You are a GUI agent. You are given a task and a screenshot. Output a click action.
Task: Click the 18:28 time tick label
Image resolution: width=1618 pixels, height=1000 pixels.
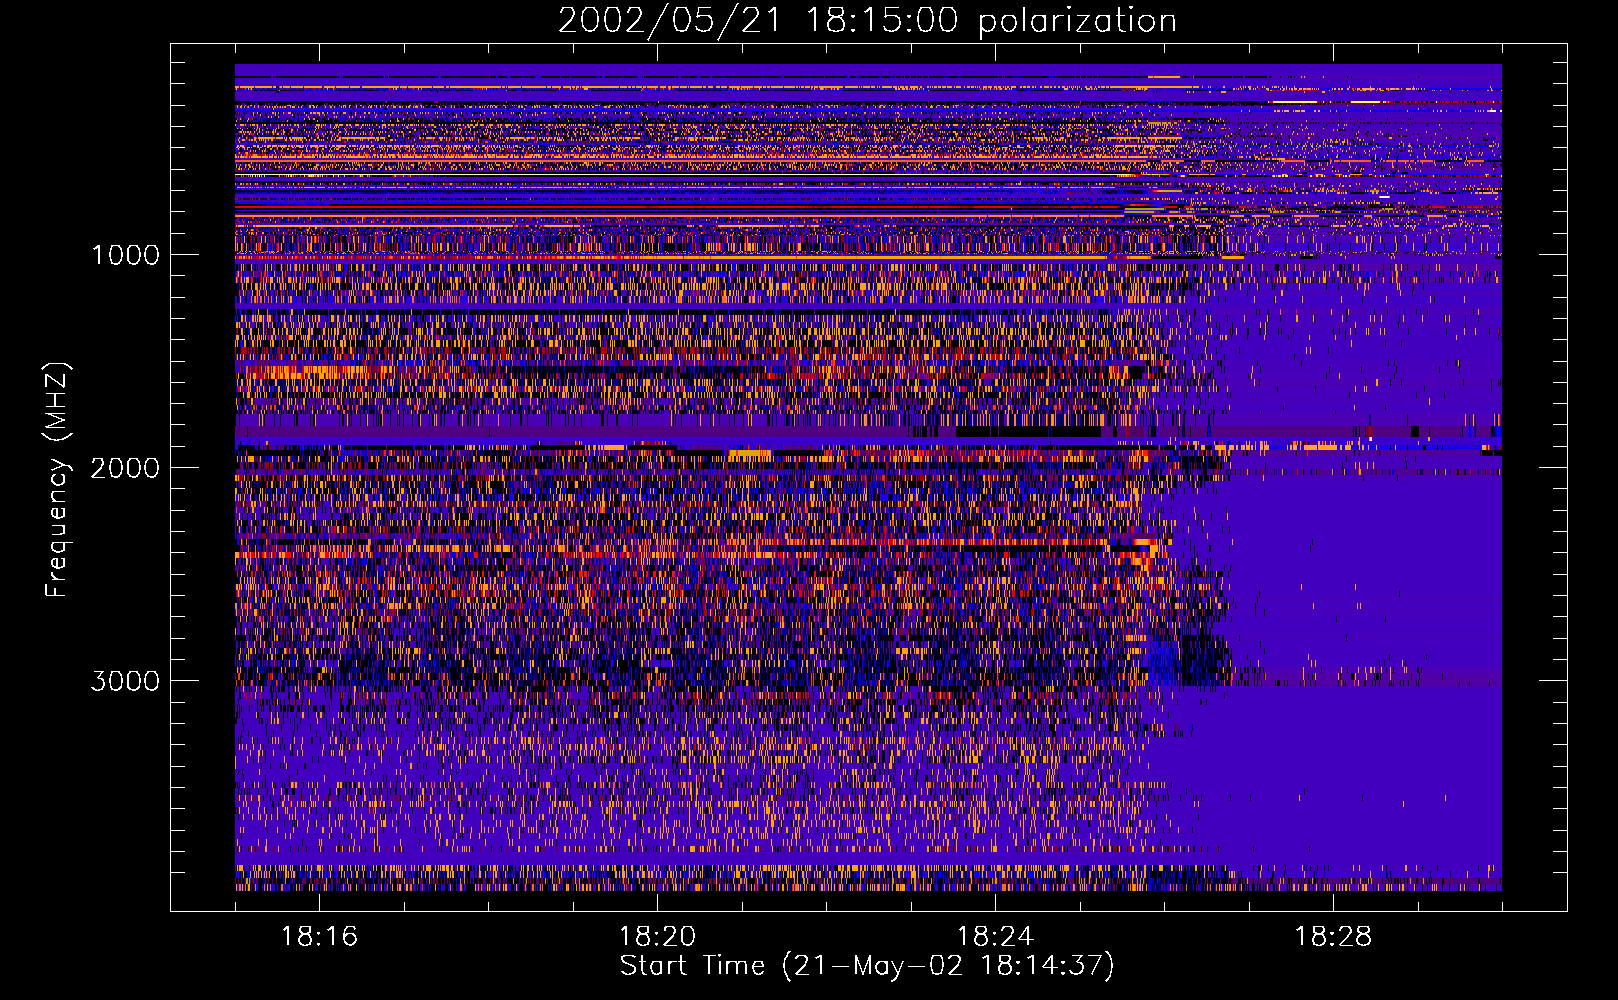click(x=1333, y=937)
